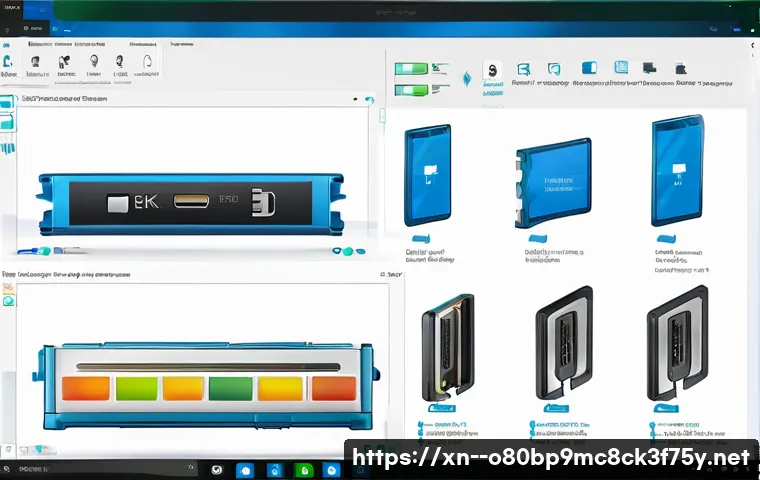Select the first black connector module thumbnail

[x=448, y=347]
